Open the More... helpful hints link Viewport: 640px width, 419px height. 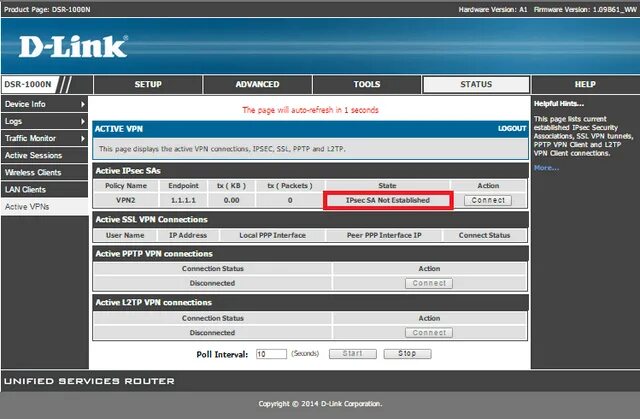point(546,168)
